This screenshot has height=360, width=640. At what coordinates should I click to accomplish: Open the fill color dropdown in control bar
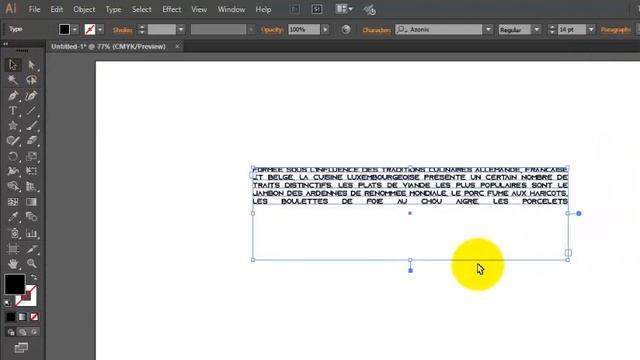[75, 29]
